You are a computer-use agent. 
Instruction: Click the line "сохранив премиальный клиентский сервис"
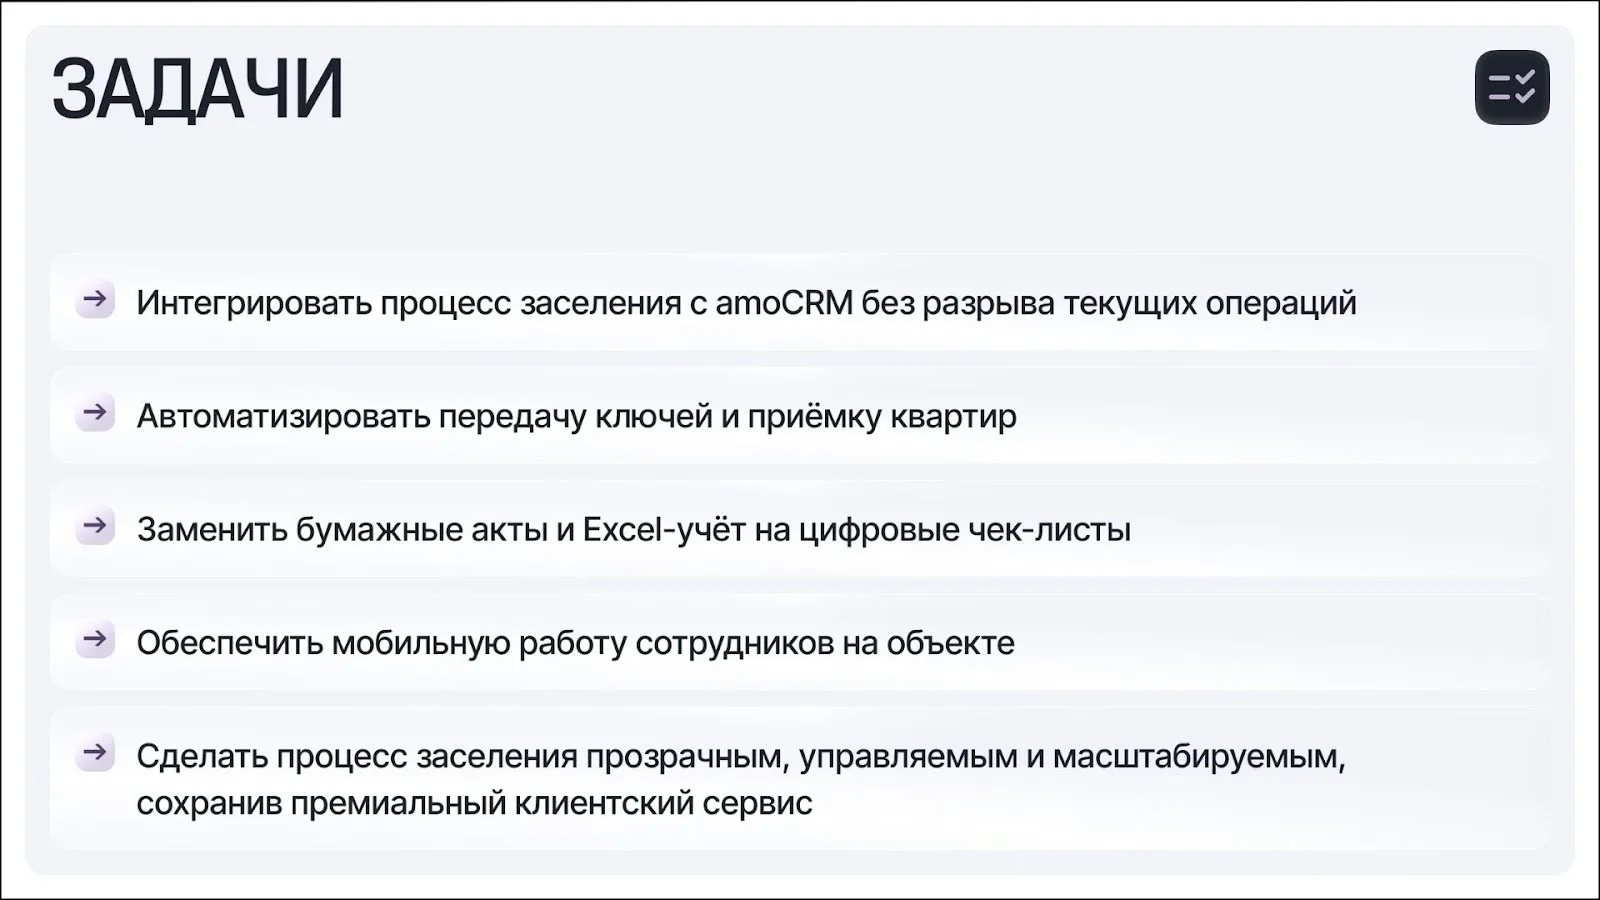(474, 803)
